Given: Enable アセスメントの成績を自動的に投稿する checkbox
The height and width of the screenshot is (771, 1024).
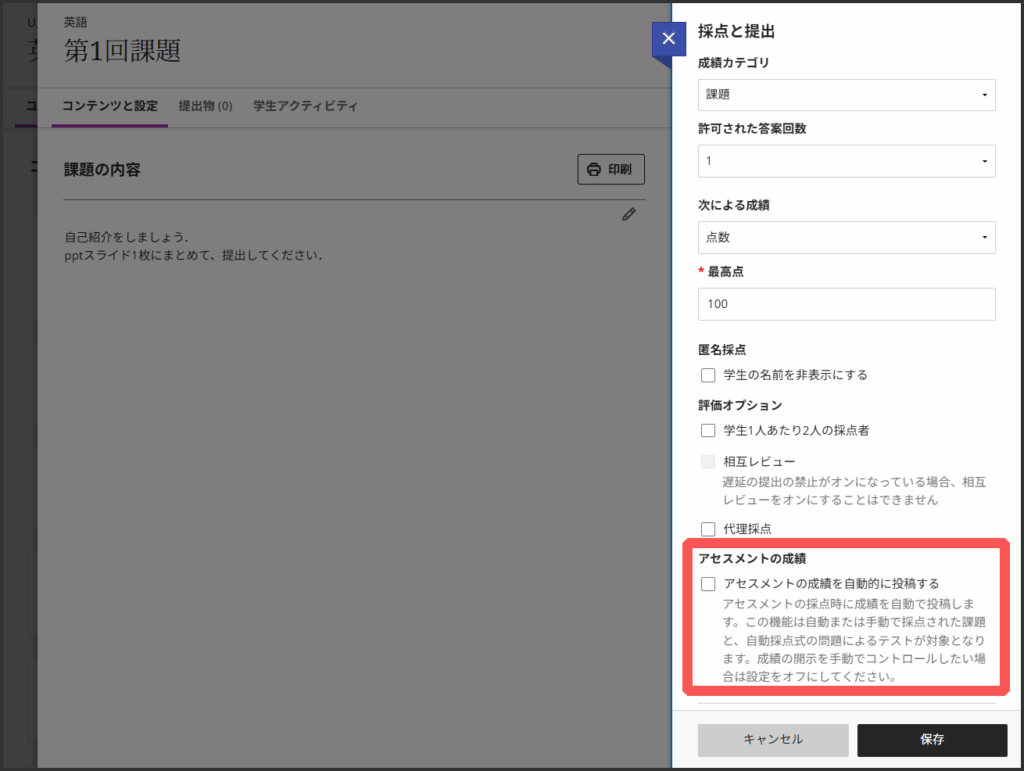Looking at the screenshot, I should [x=708, y=583].
